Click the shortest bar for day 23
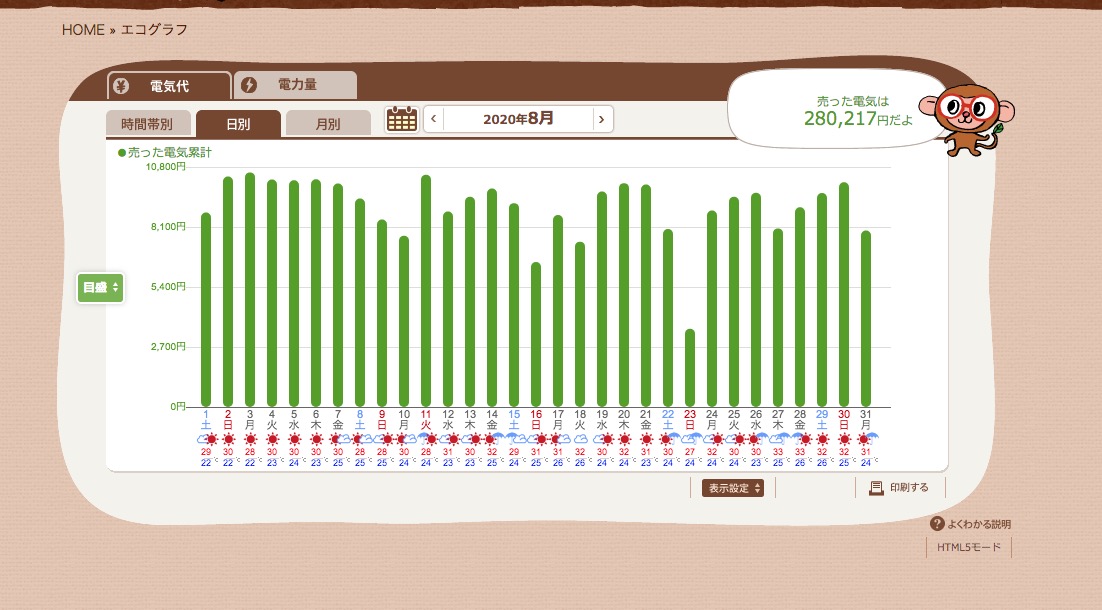The width and height of the screenshot is (1102, 610). pyautogui.click(x=690, y=368)
